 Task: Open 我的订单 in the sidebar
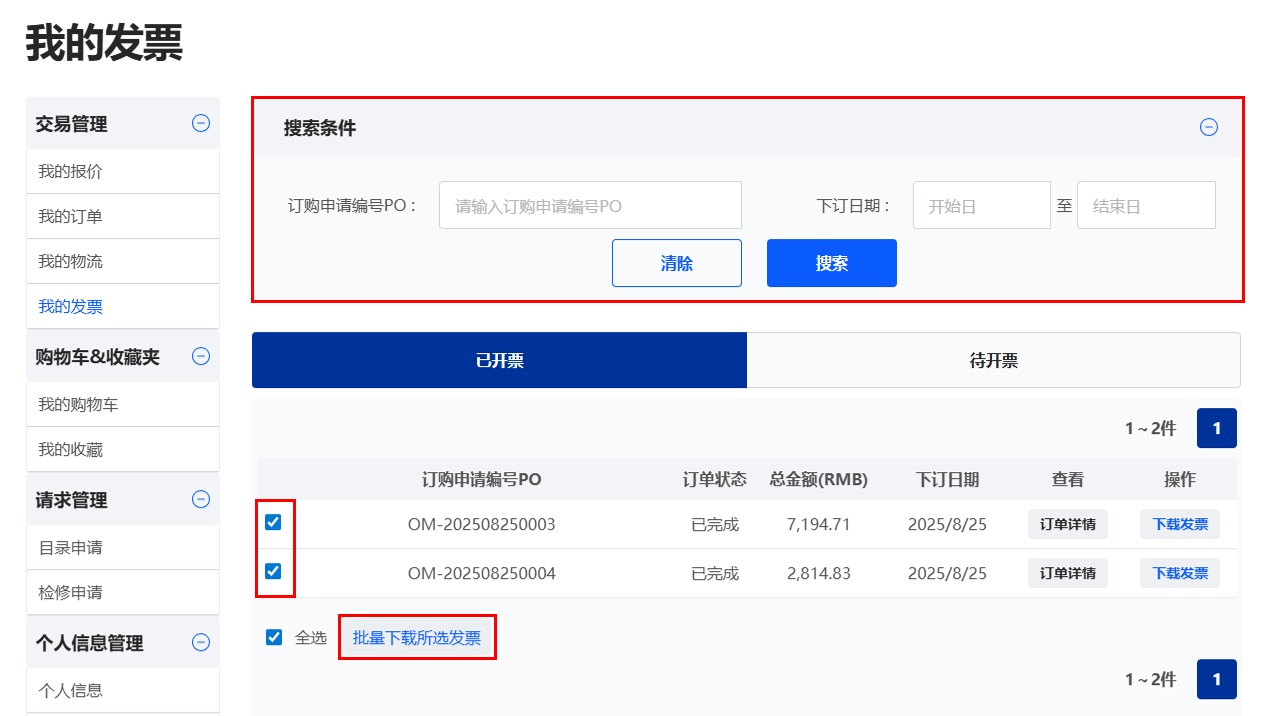point(71,216)
